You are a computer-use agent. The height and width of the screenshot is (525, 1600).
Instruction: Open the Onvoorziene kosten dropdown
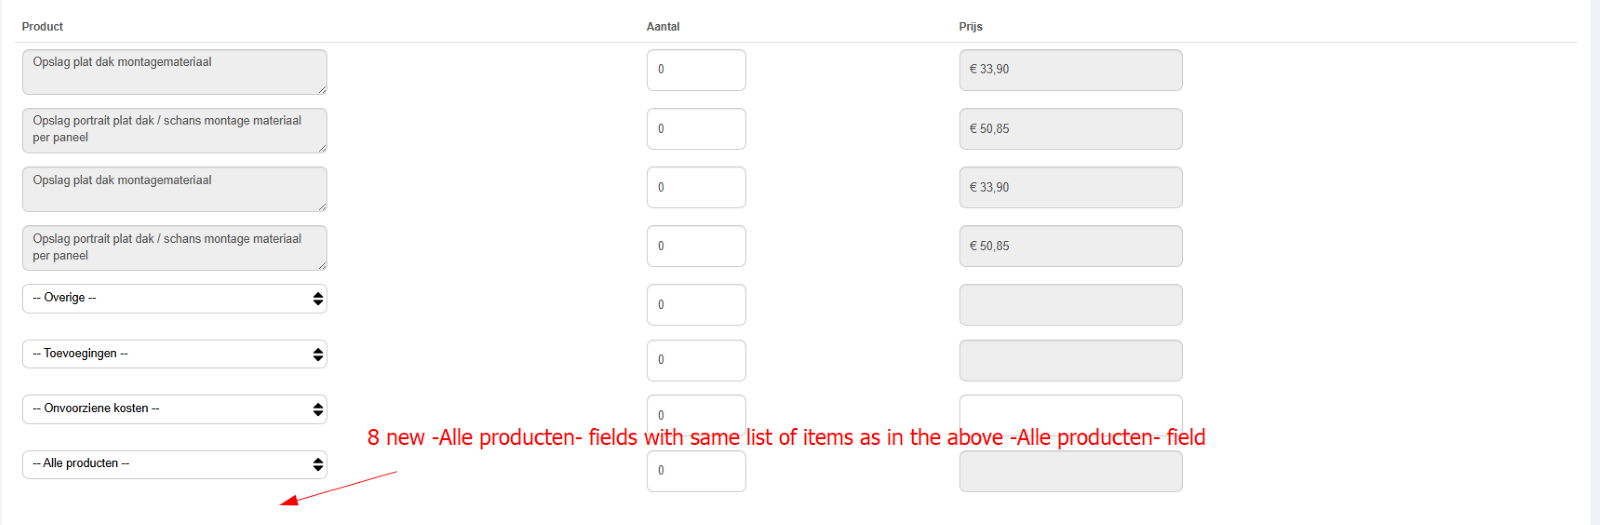174,409
